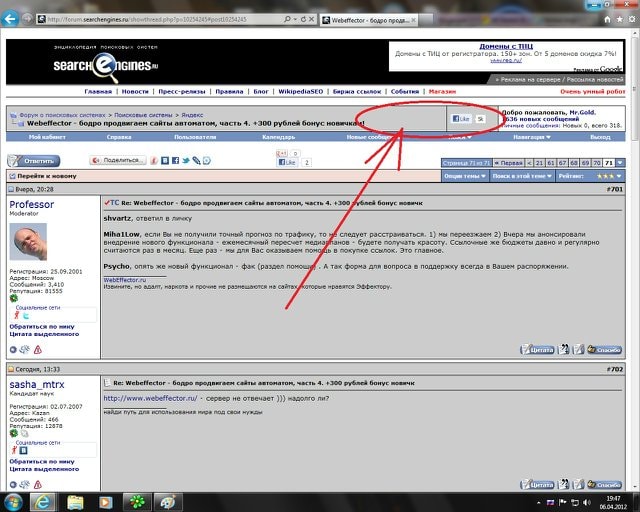Expand Рейтинг dropdown

click(x=590, y=176)
